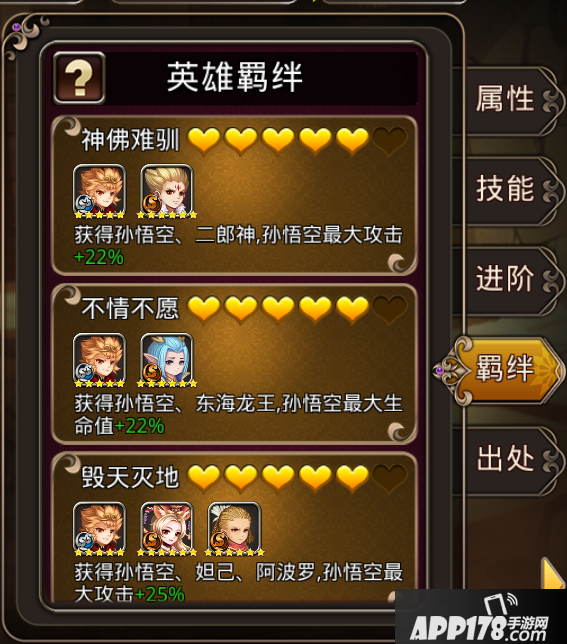The width and height of the screenshot is (567, 644).
Task: Tap 妲己 hero portrait
Action: [167, 529]
